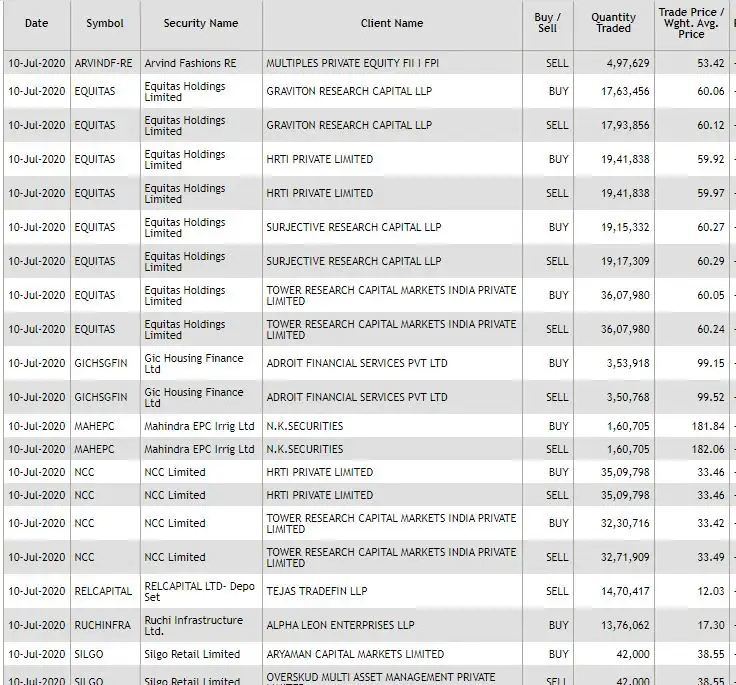The height and width of the screenshot is (685, 736).
Task: Select the ARVINDF-RE symbol cell
Action: [x=103, y=63]
